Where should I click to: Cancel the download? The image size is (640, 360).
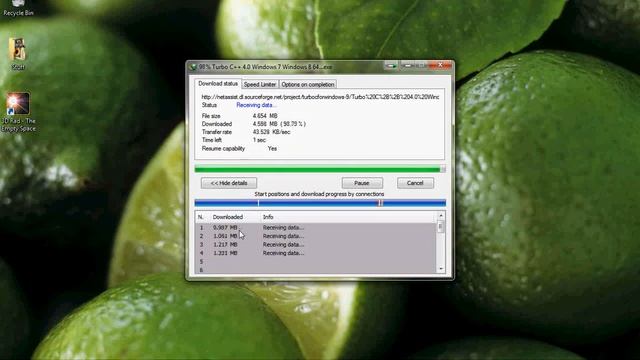coord(415,183)
